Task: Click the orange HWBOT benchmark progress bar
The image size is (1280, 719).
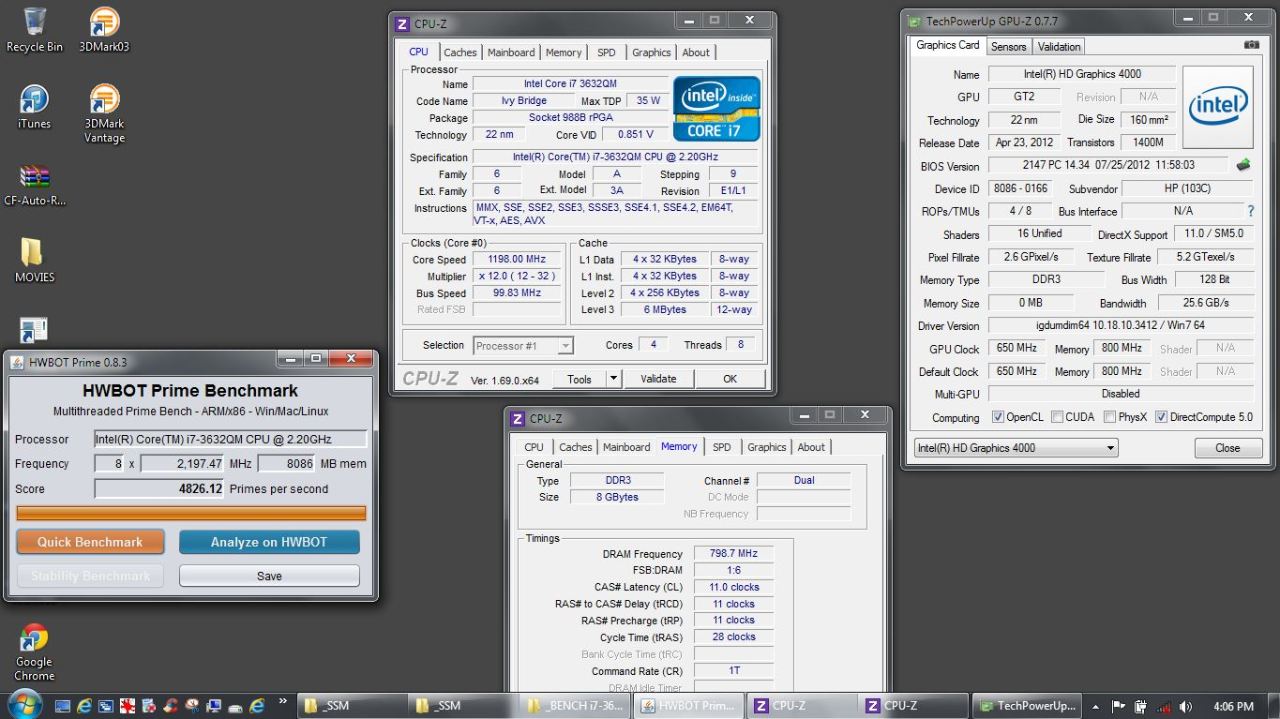Action: [191, 513]
